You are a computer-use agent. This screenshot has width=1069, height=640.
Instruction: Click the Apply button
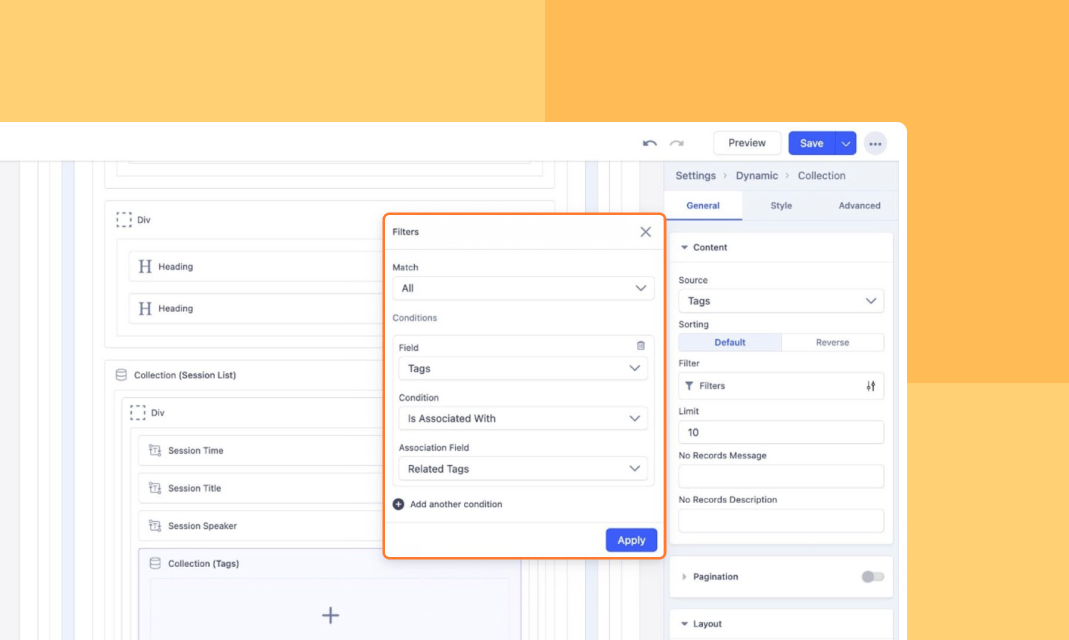[631, 540]
